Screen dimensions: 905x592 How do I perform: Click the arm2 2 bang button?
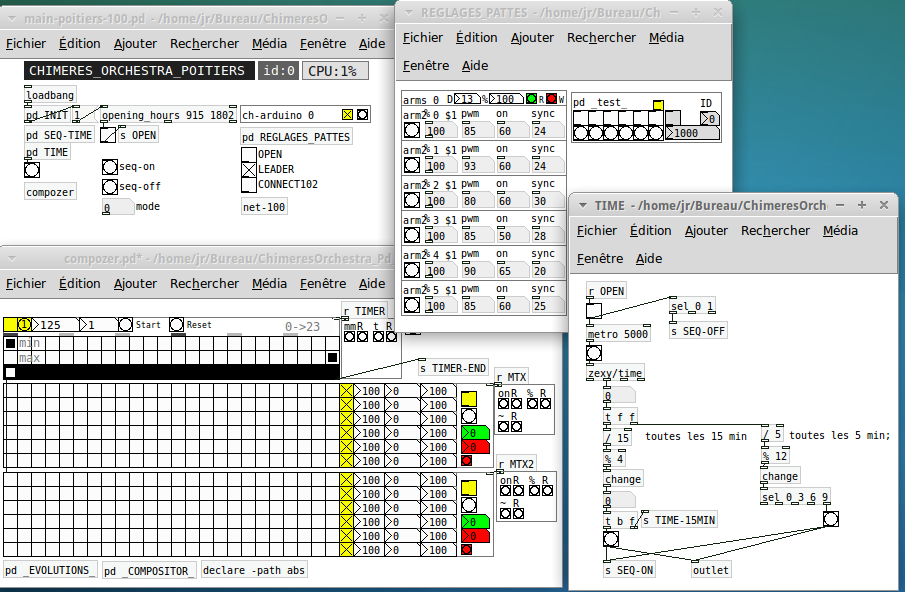412,200
